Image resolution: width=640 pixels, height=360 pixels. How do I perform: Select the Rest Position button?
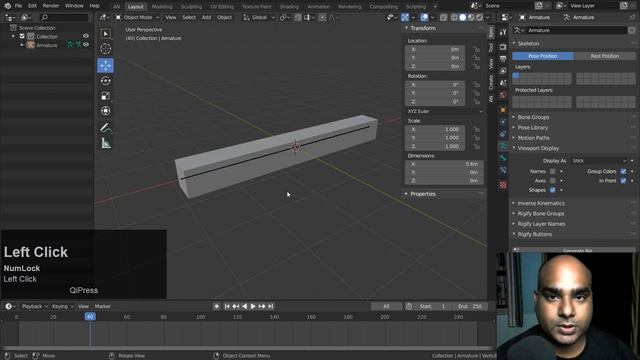coord(605,56)
